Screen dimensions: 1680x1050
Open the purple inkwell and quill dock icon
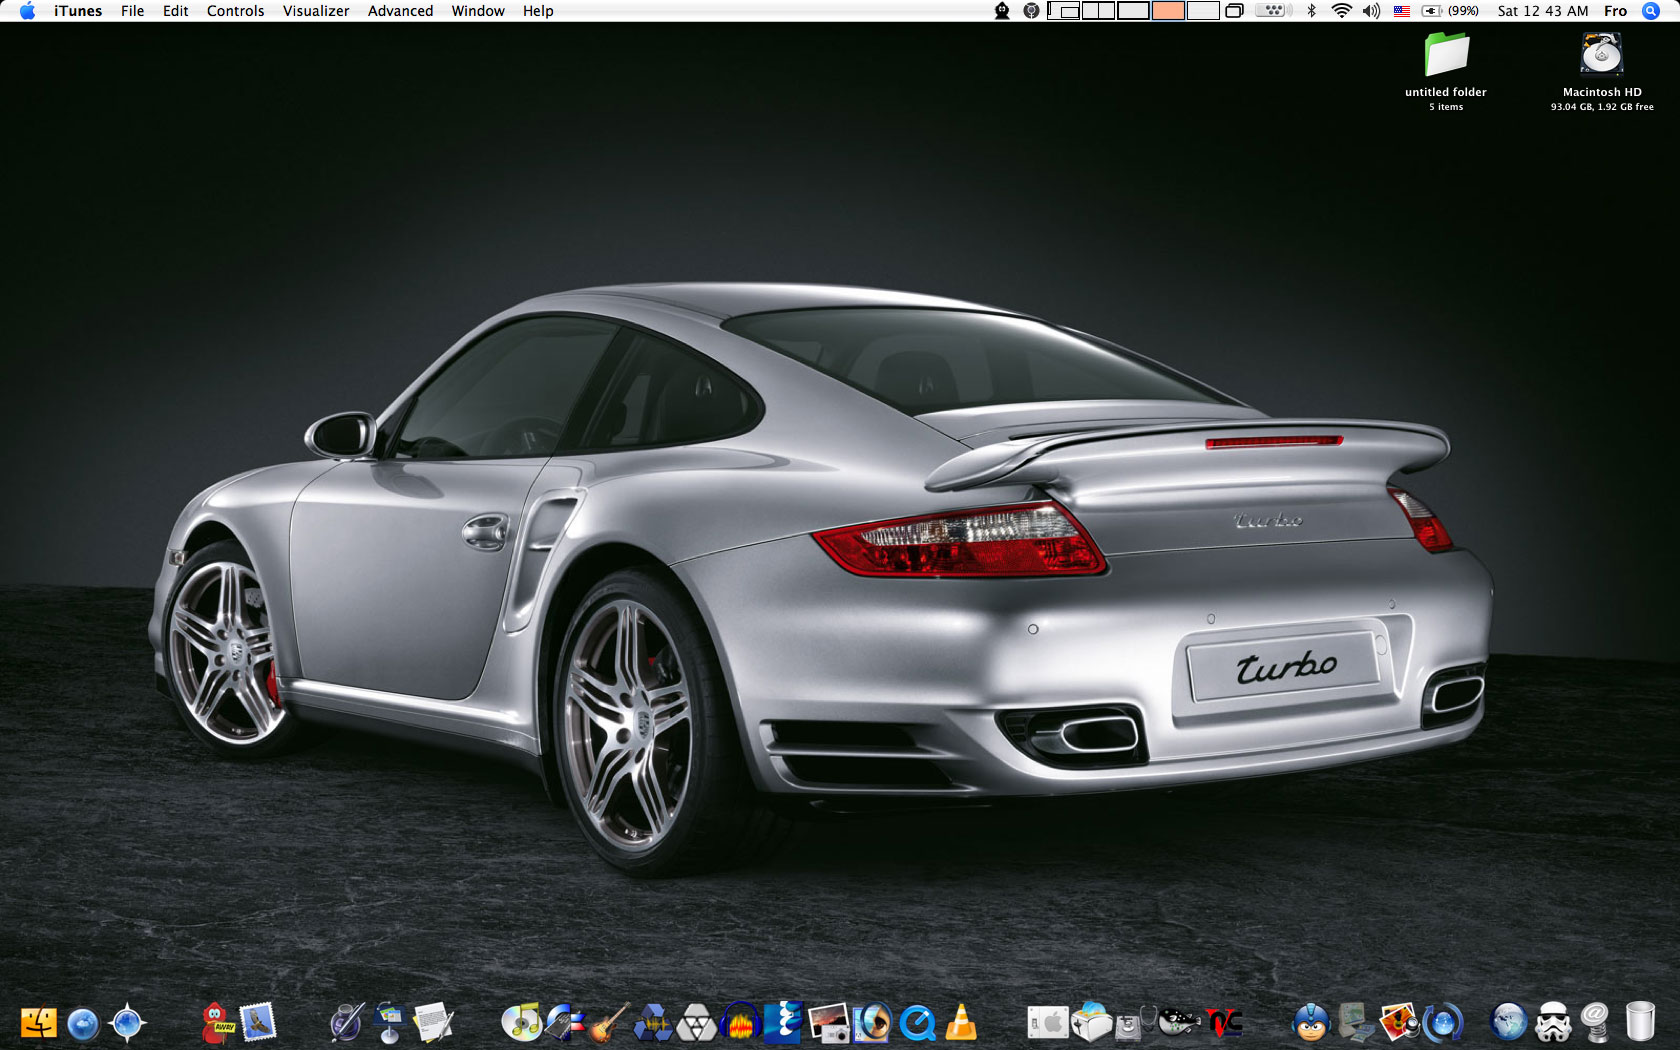pos(346,1023)
